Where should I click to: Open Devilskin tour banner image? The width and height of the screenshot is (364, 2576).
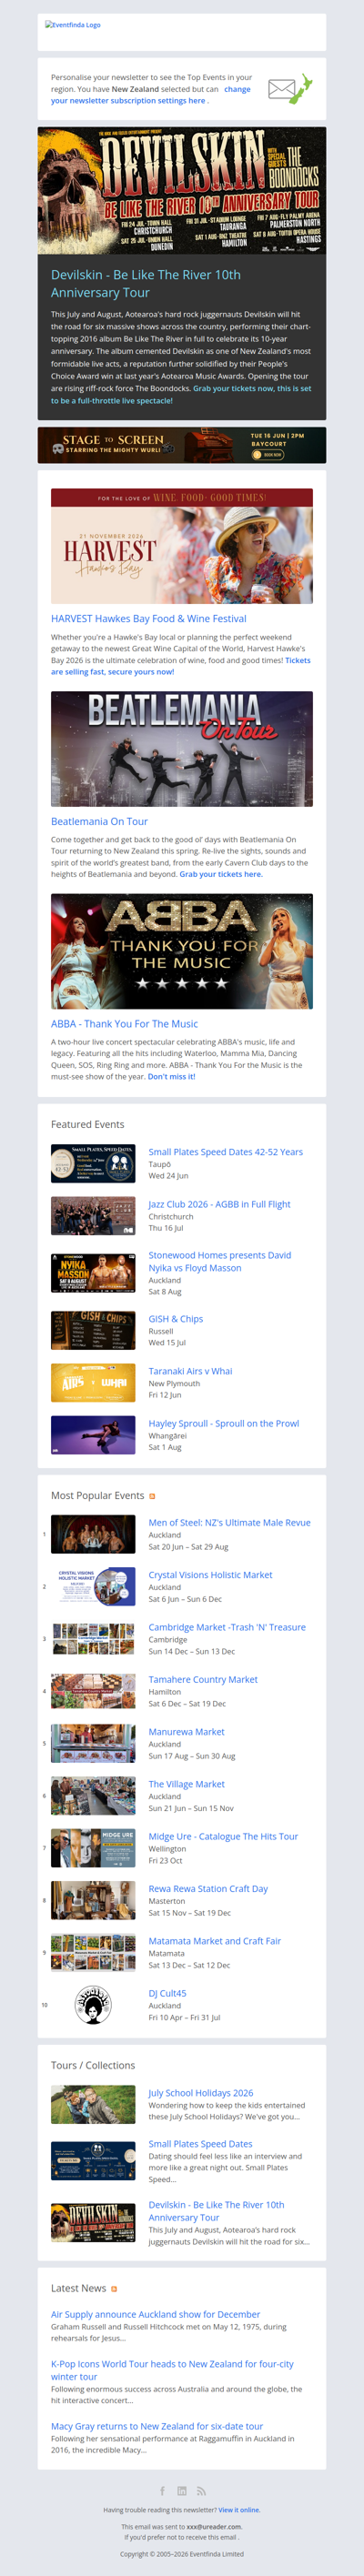tap(182, 190)
